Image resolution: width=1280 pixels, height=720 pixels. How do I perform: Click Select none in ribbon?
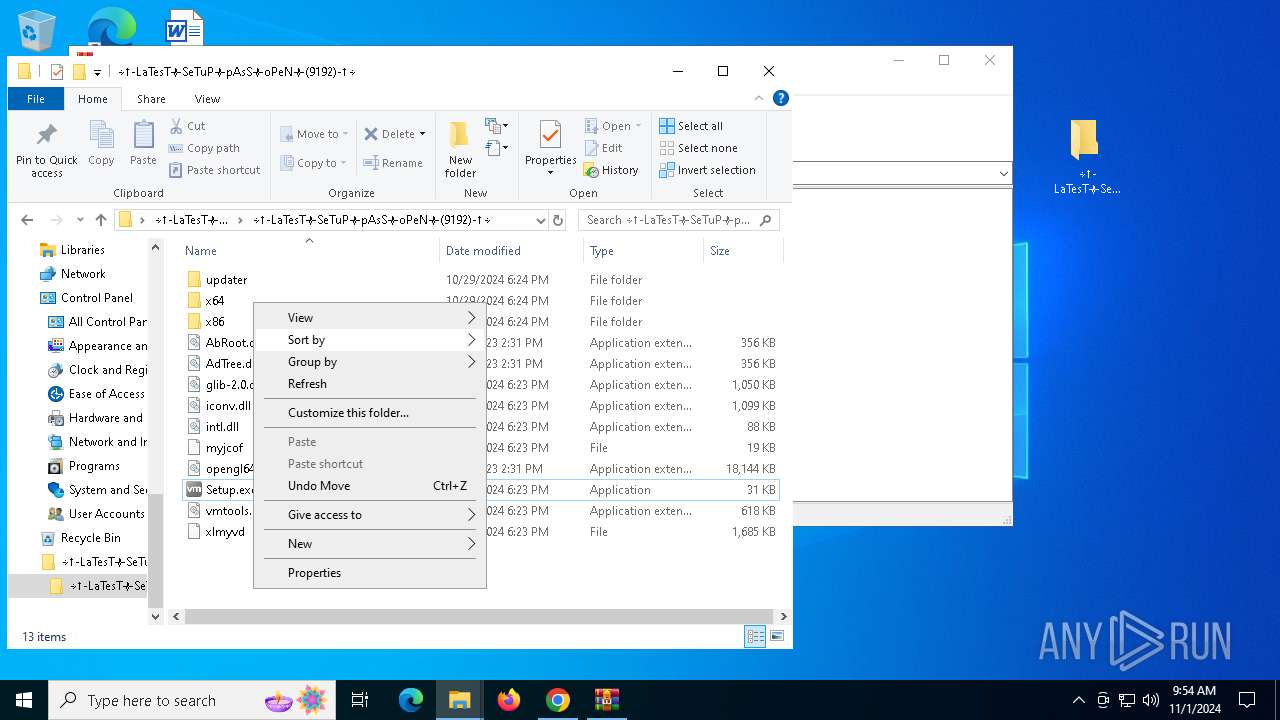point(698,148)
